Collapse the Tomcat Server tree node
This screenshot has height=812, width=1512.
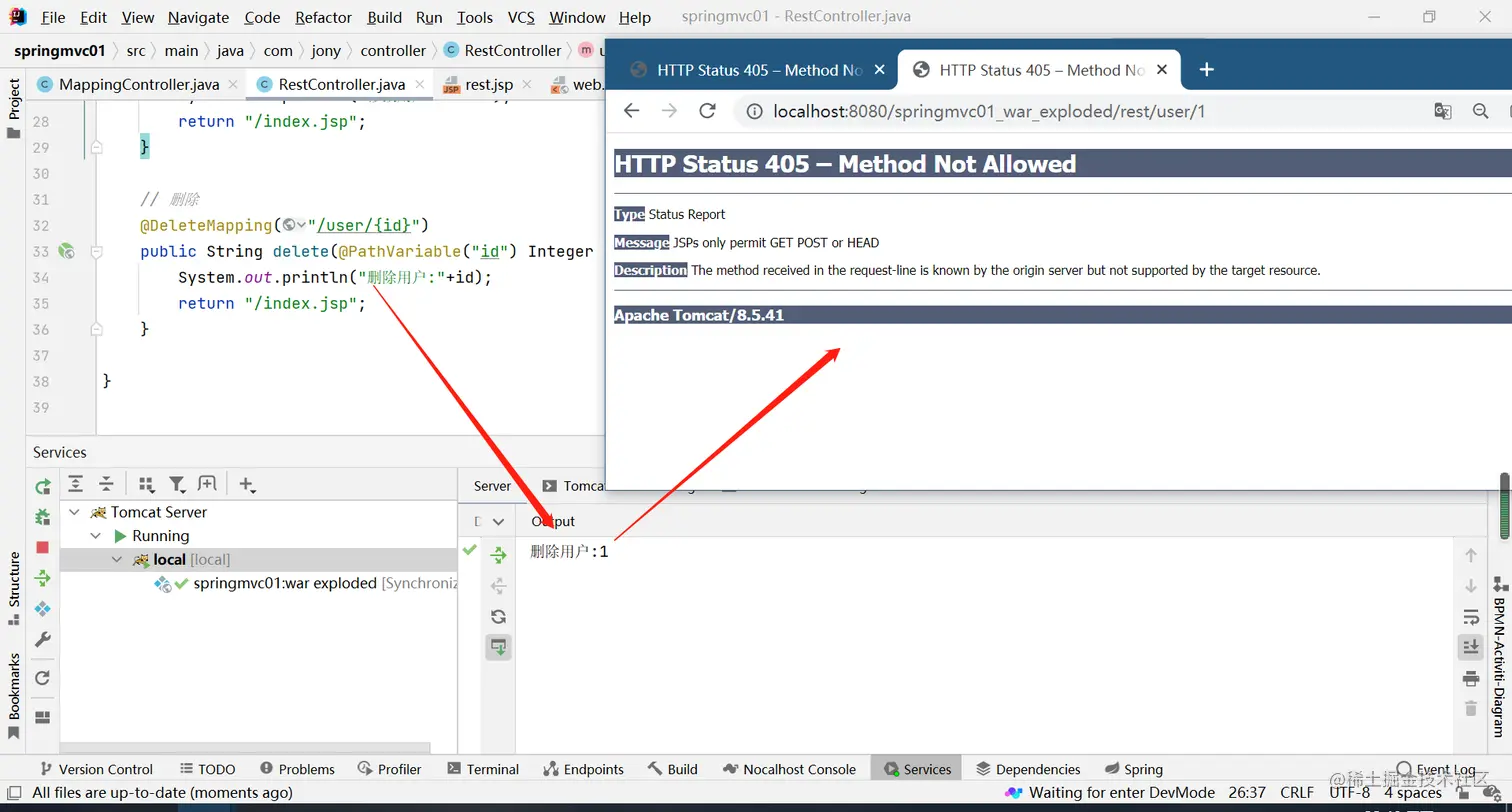pyautogui.click(x=74, y=512)
